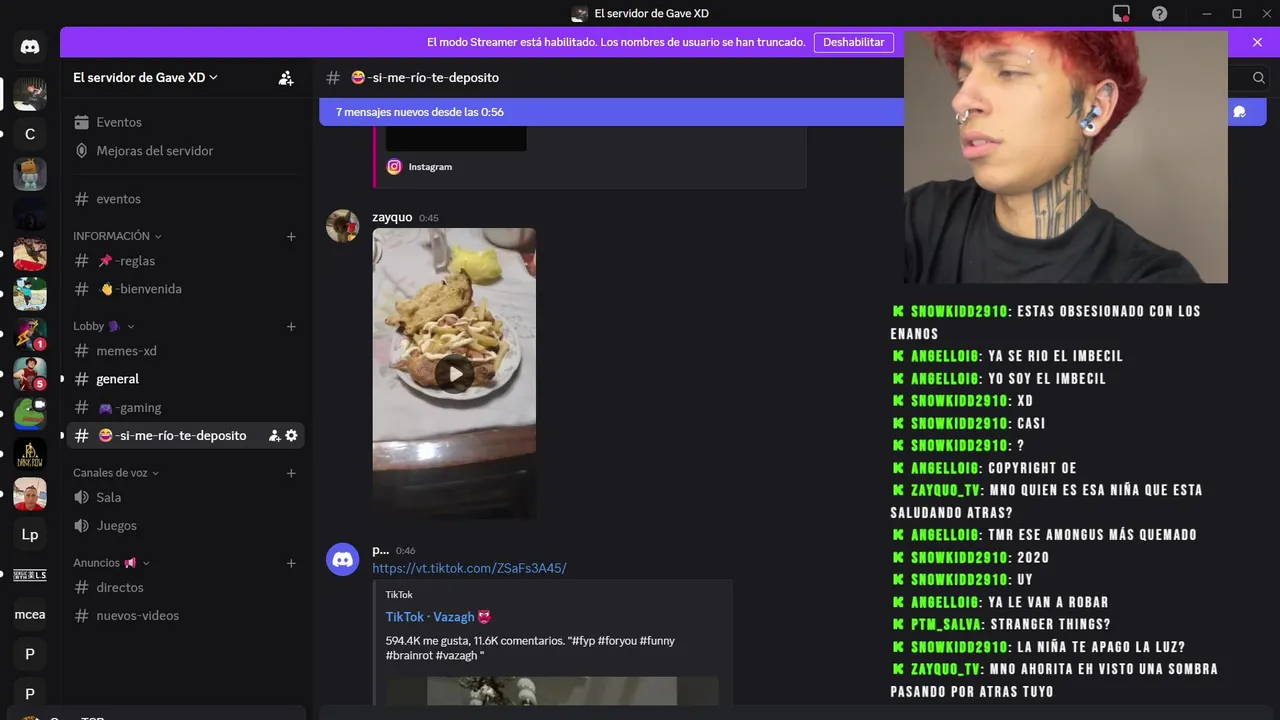Select the Pepe frog server icon

[30, 413]
